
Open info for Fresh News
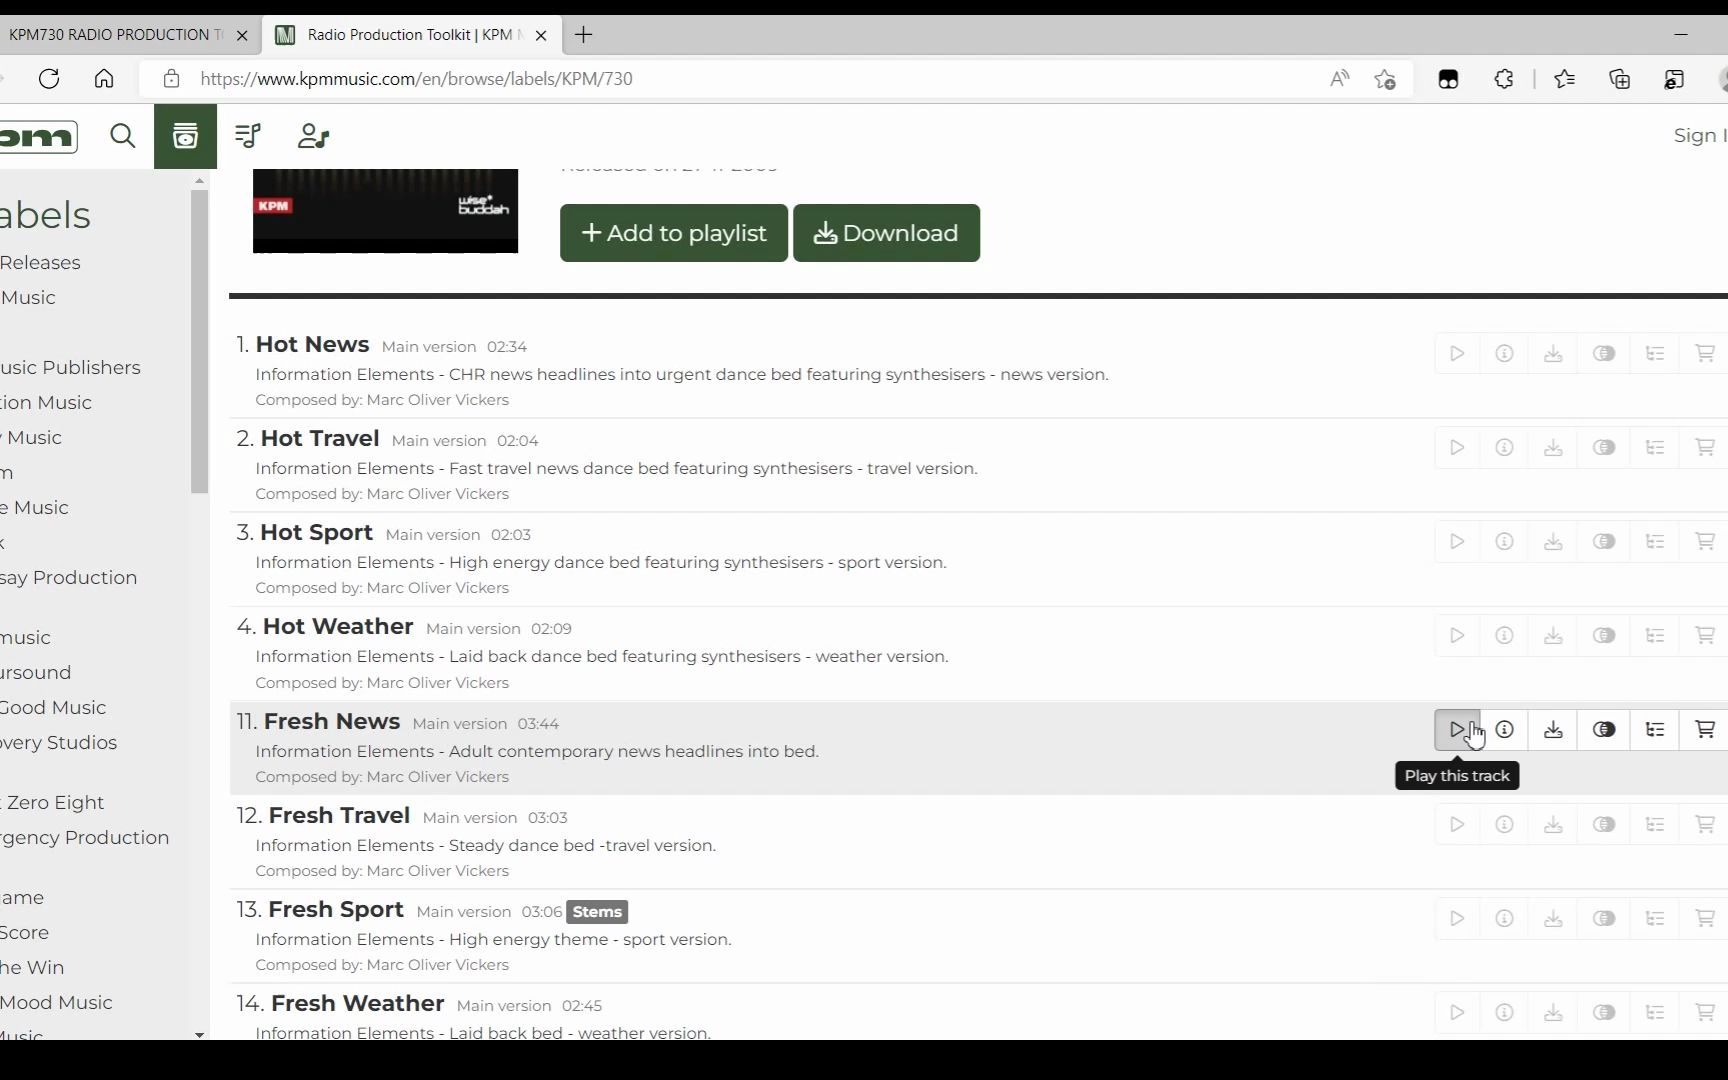pos(1504,729)
